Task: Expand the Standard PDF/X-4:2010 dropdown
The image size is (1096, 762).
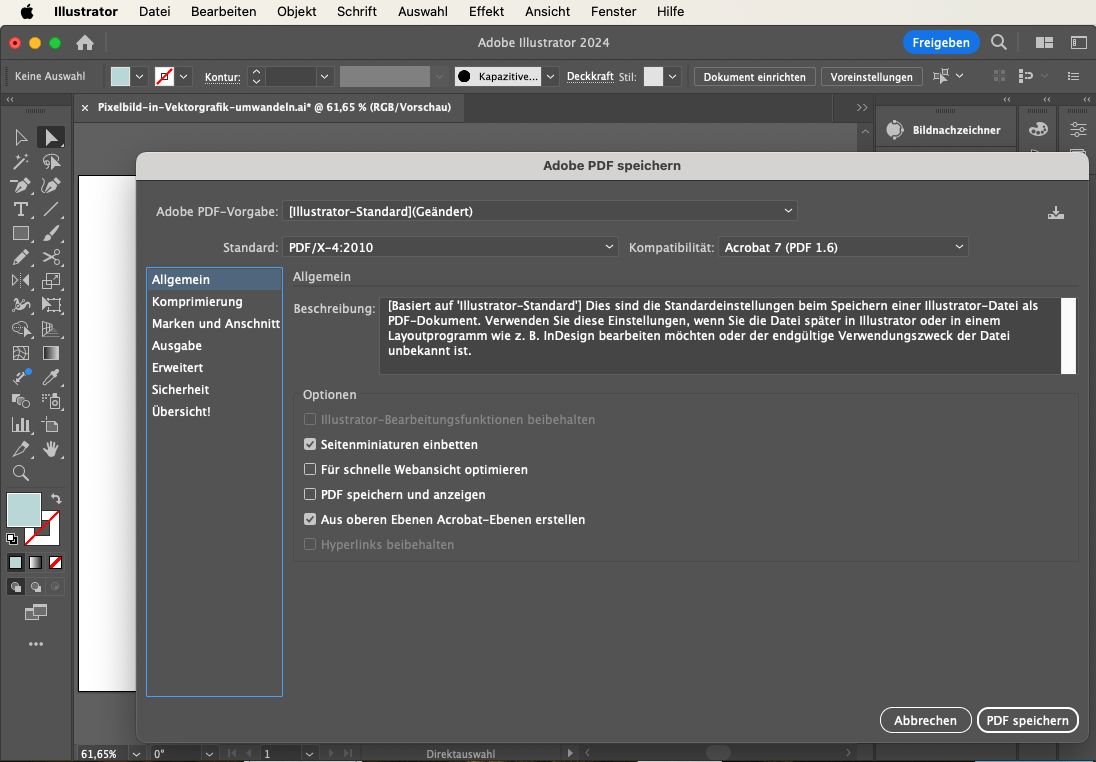Action: (x=450, y=247)
